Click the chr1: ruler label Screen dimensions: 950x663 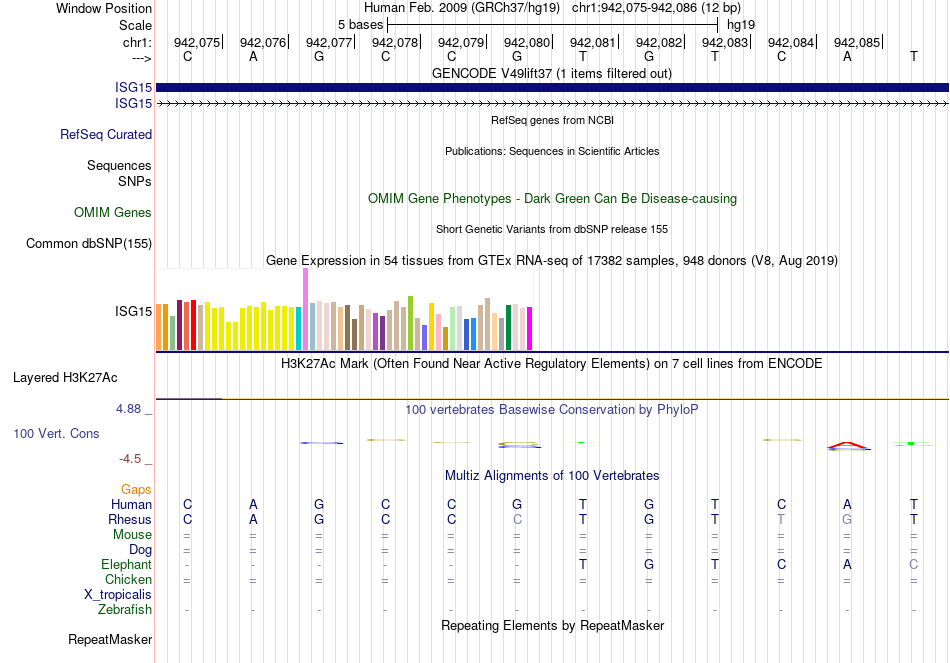tap(137, 42)
